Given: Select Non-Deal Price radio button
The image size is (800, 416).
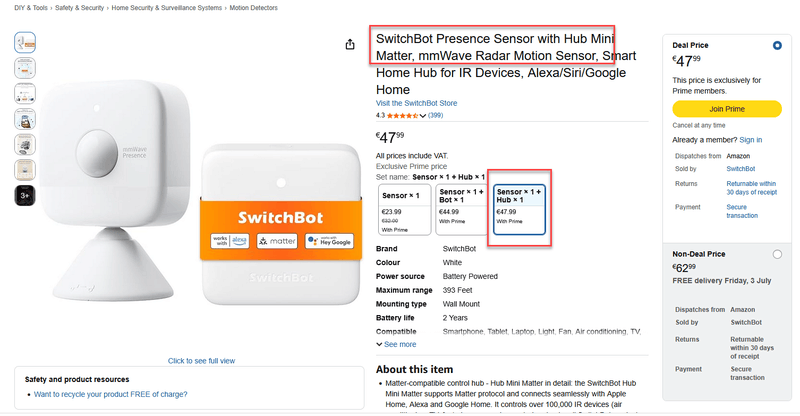Looking at the screenshot, I should 777,254.
